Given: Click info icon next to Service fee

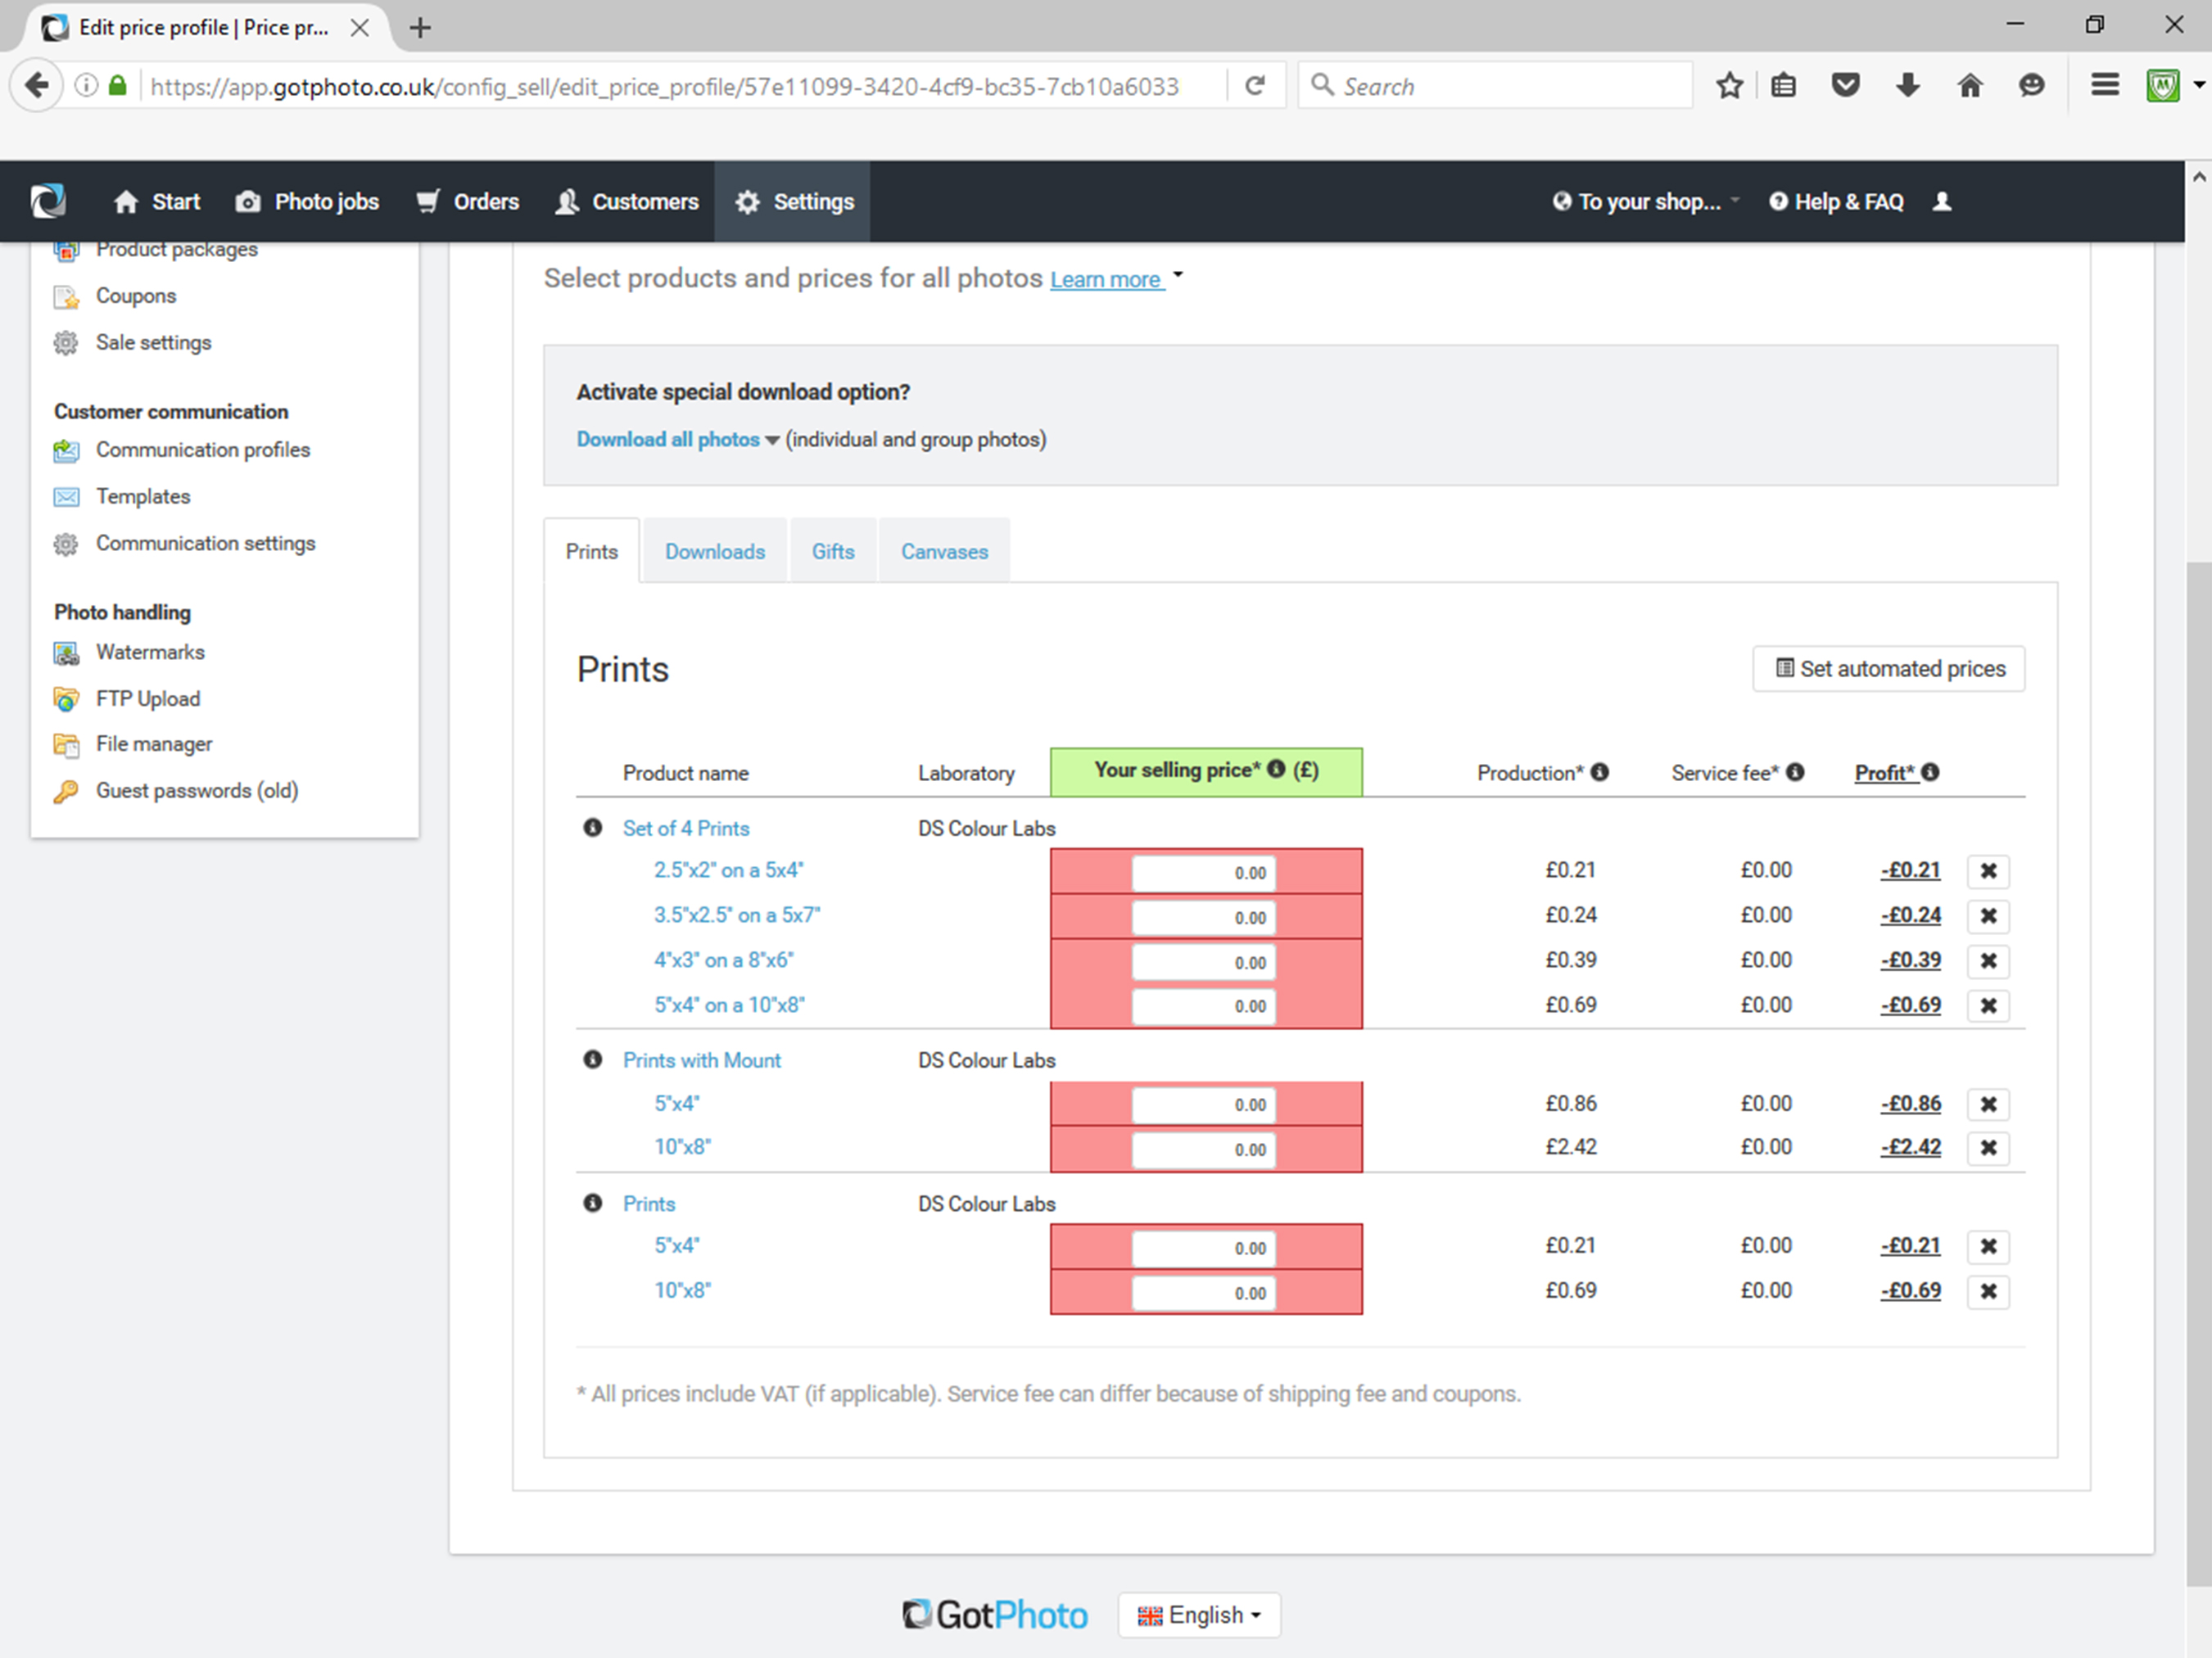Looking at the screenshot, I should (1795, 772).
